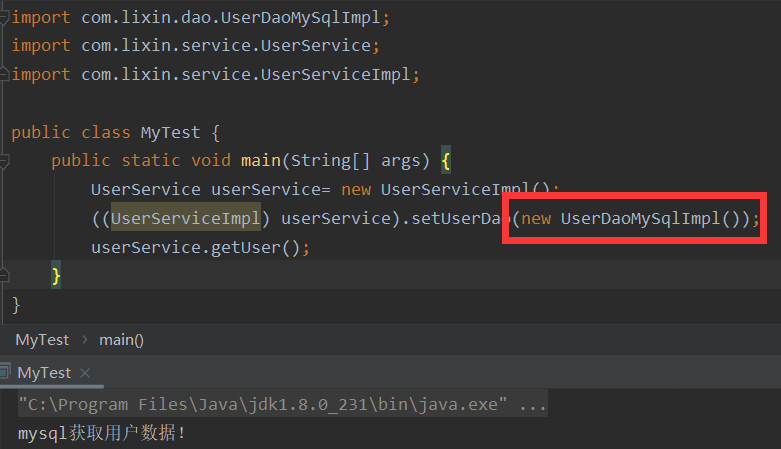781x449 pixels.
Task: Click the setUserDao method call
Action: 461,218
